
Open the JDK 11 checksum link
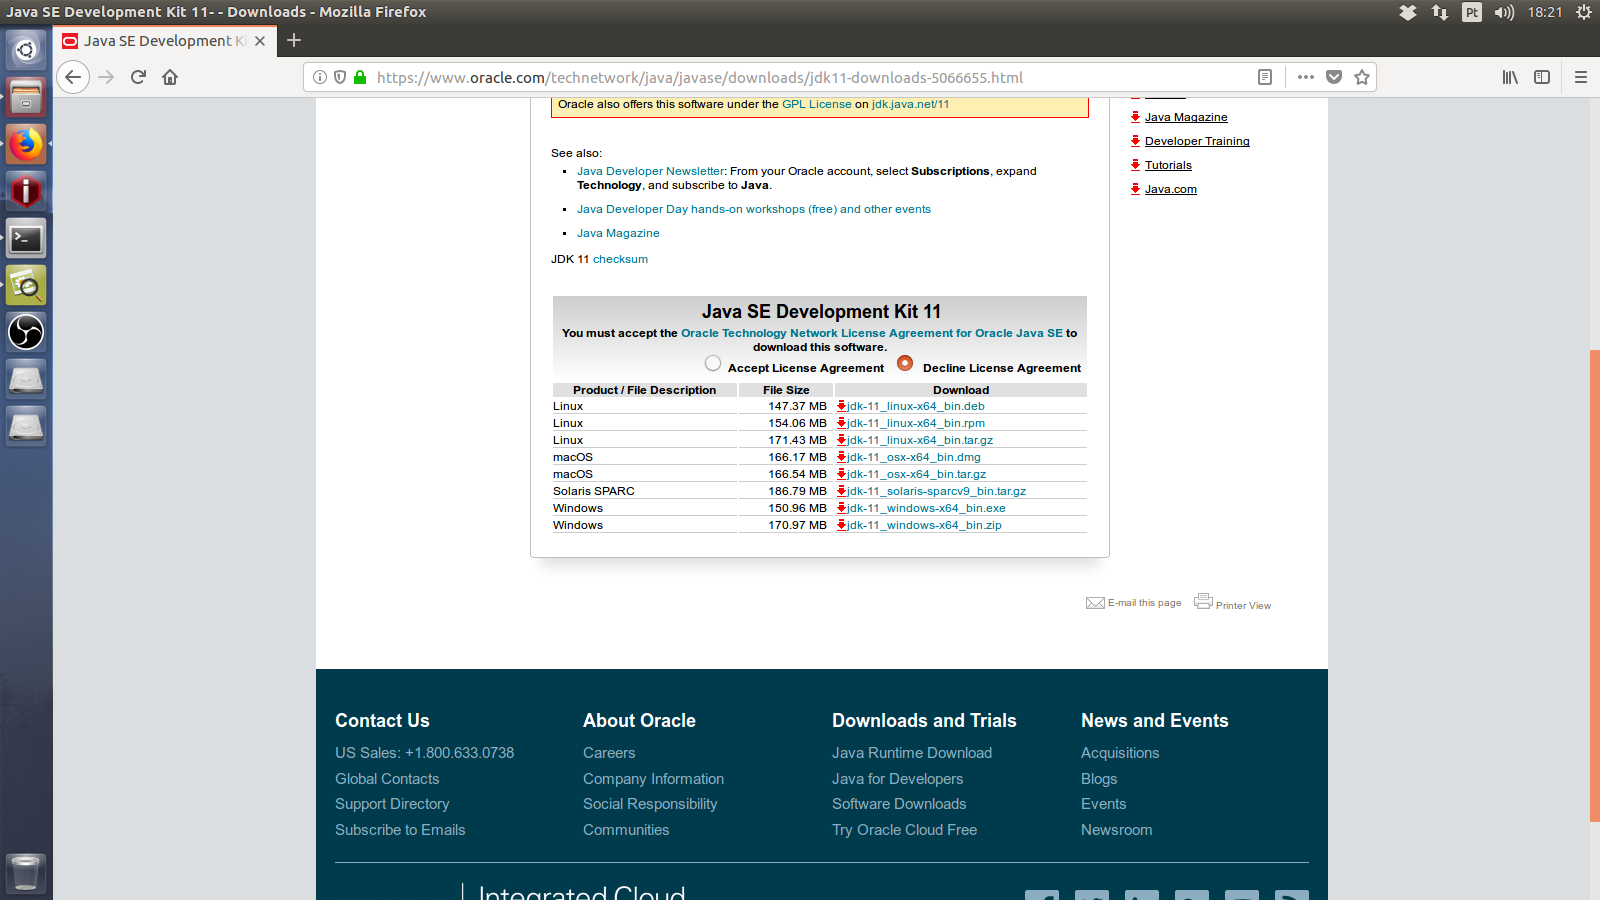(x=620, y=259)
